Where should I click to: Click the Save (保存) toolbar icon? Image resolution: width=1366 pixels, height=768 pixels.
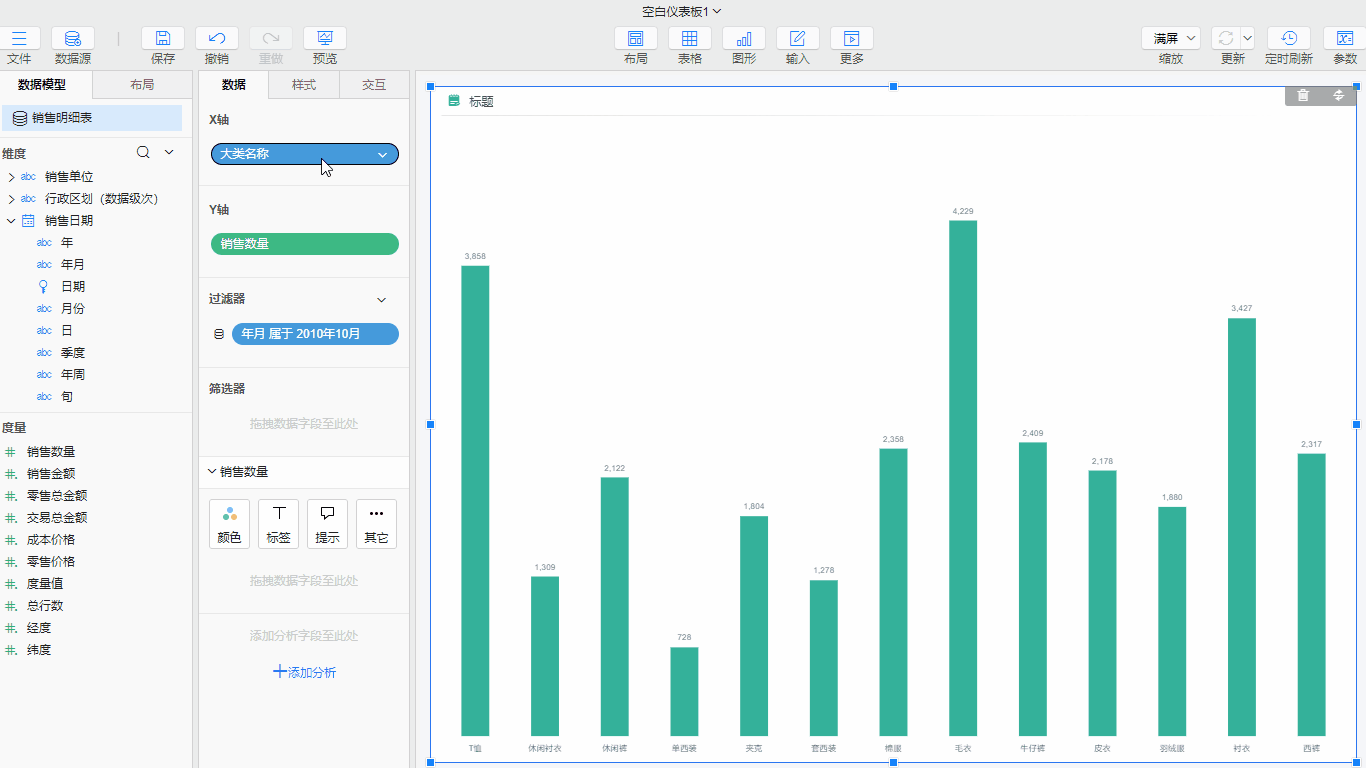[x=162, y=39]
